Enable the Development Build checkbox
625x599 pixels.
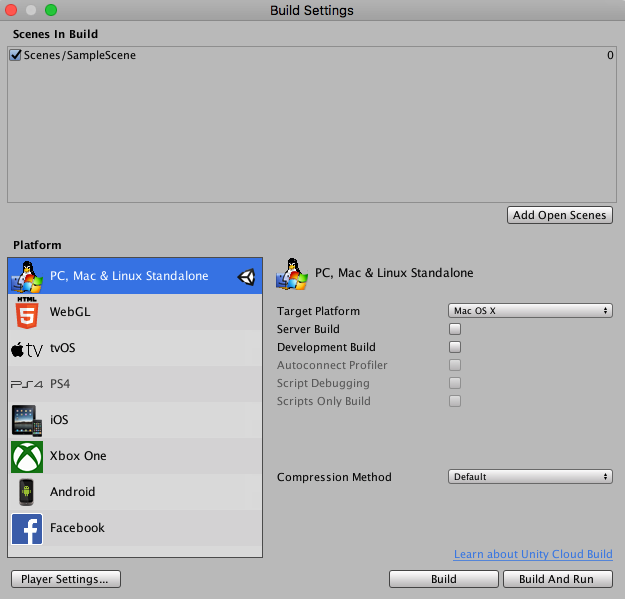(455, 347)
